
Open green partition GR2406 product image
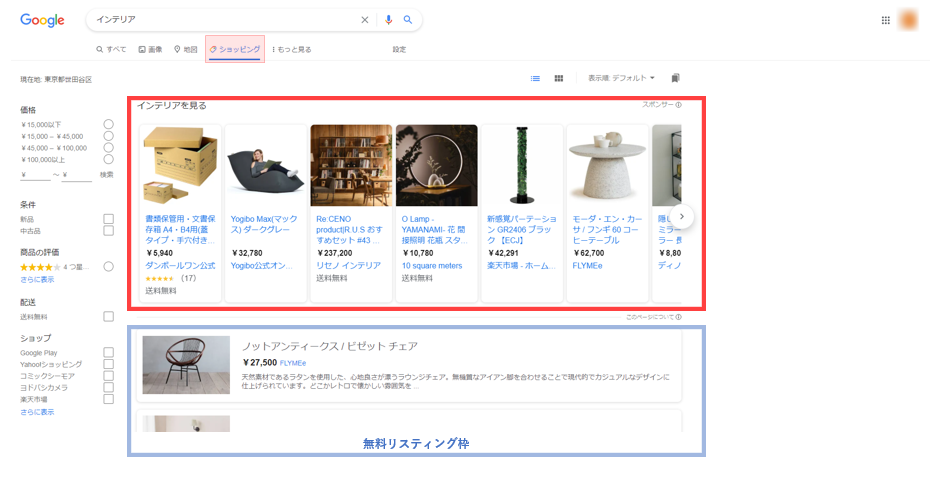pyautogui.click(x=522, y=165)
